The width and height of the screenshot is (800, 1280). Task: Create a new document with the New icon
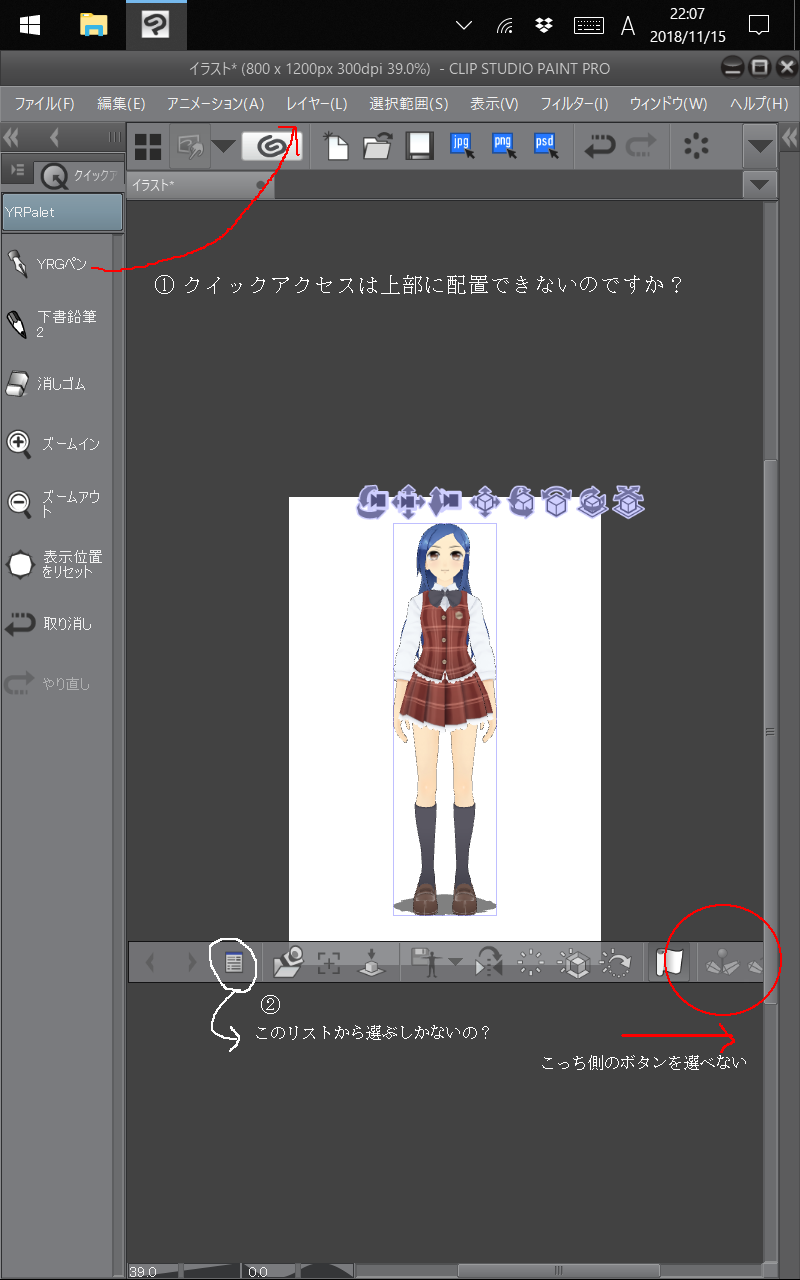(337, 147)
